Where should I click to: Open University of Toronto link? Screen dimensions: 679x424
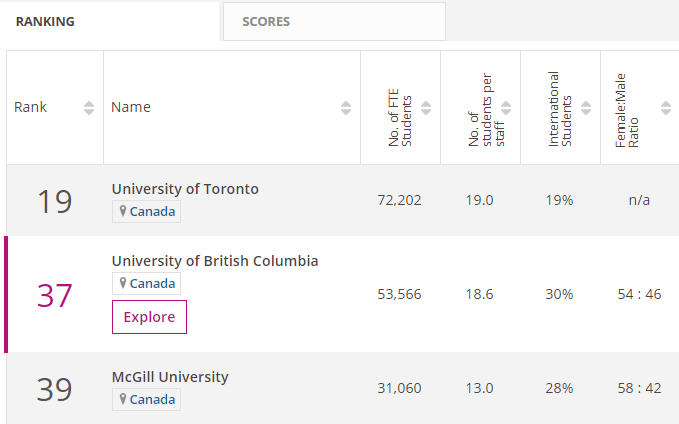tap(185, 189)
